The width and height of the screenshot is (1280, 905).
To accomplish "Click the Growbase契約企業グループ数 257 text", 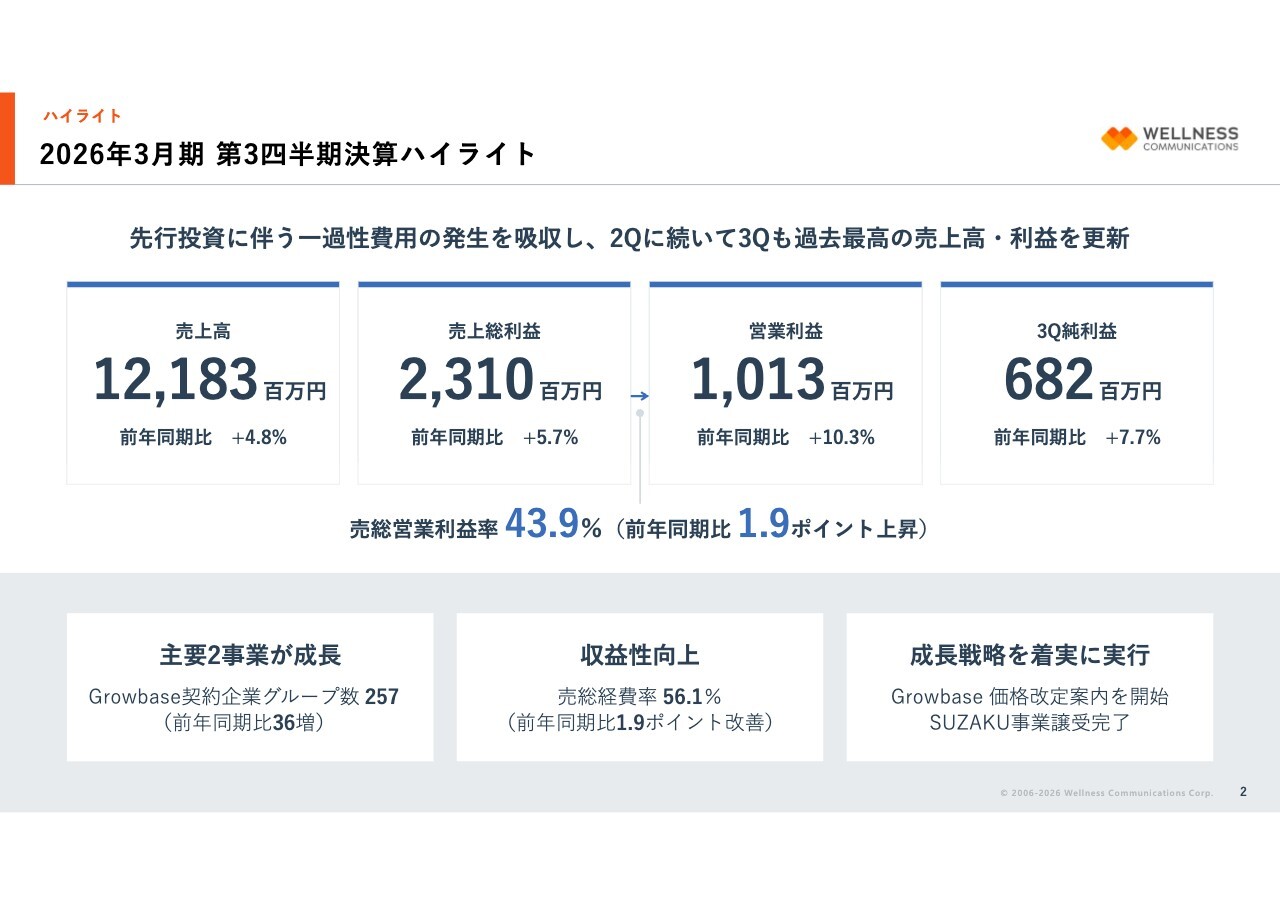I will (x=245, y=697).
